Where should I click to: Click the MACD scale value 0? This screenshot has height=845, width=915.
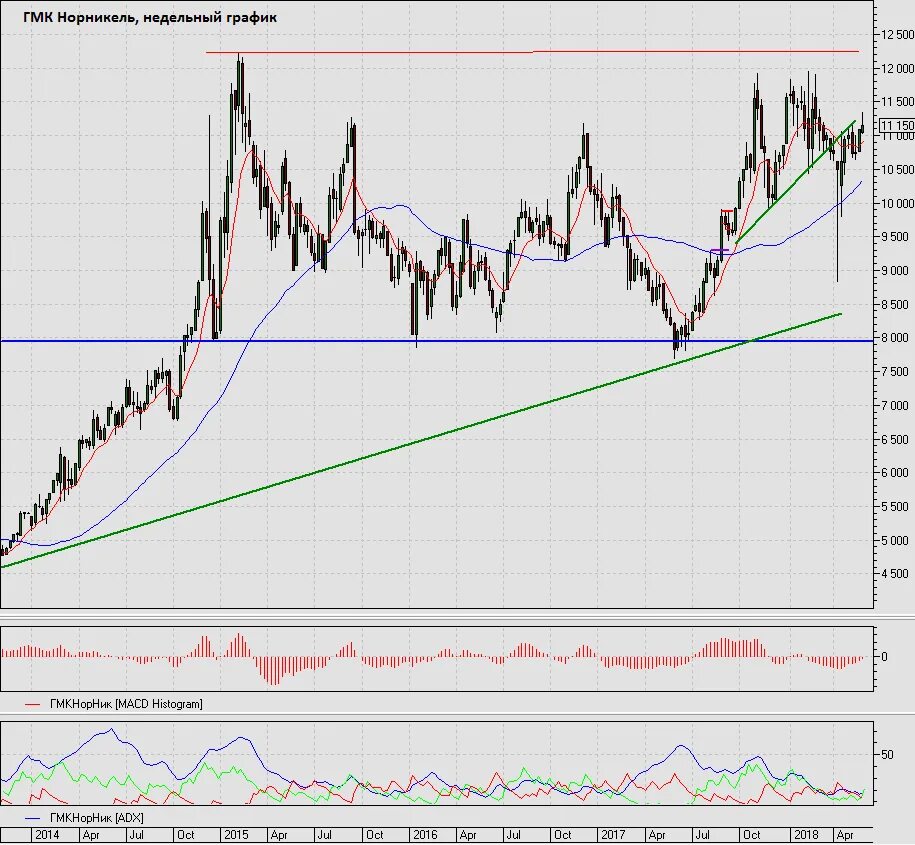click(x=885, y=657)
